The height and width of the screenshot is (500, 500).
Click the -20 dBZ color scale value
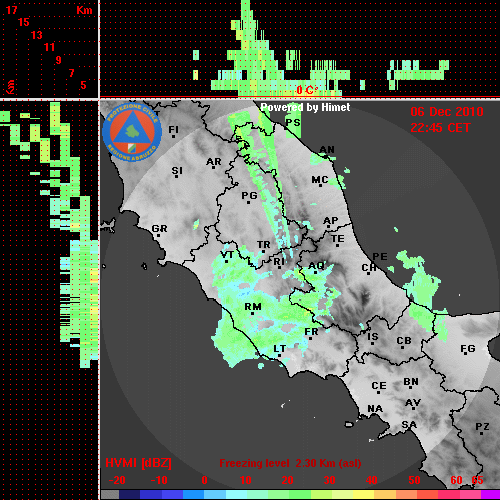(117, 480)
